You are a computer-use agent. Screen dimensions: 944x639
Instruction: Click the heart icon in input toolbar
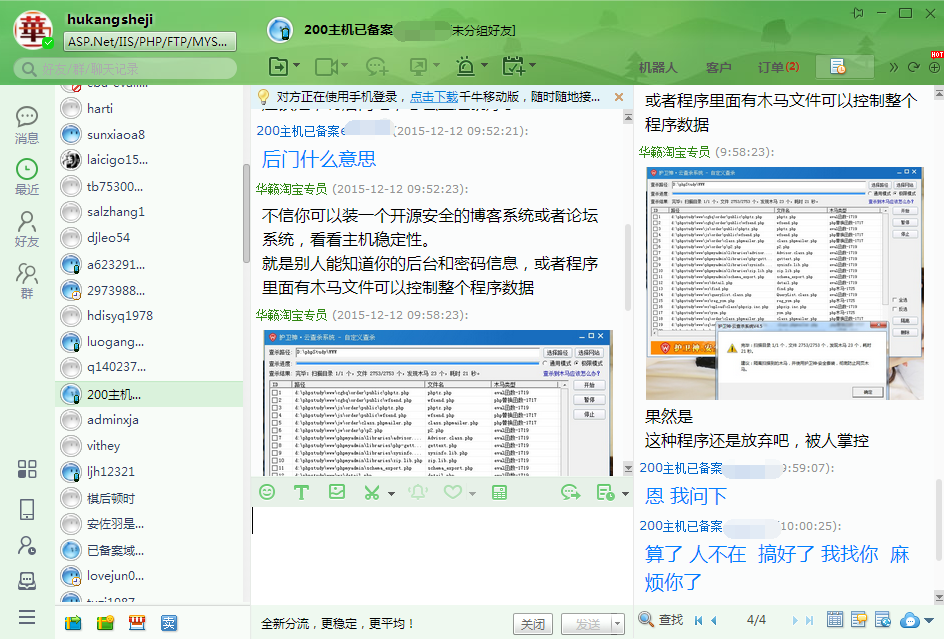click(x=453, y=493)
